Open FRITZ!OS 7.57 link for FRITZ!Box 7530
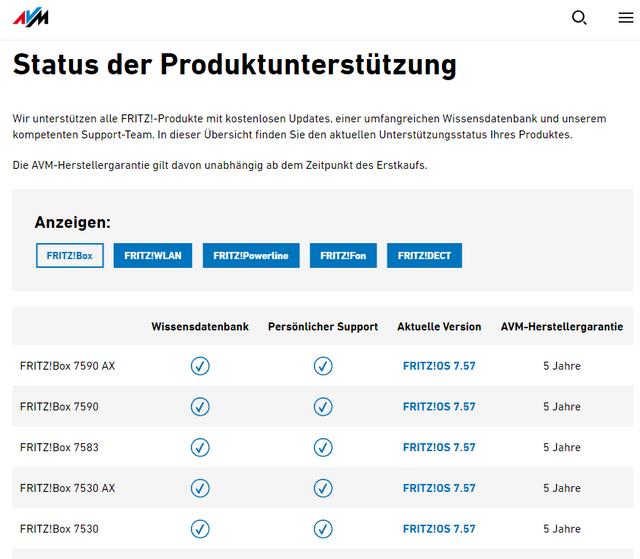Screen dimensions: 640x559 click(439, 529)
